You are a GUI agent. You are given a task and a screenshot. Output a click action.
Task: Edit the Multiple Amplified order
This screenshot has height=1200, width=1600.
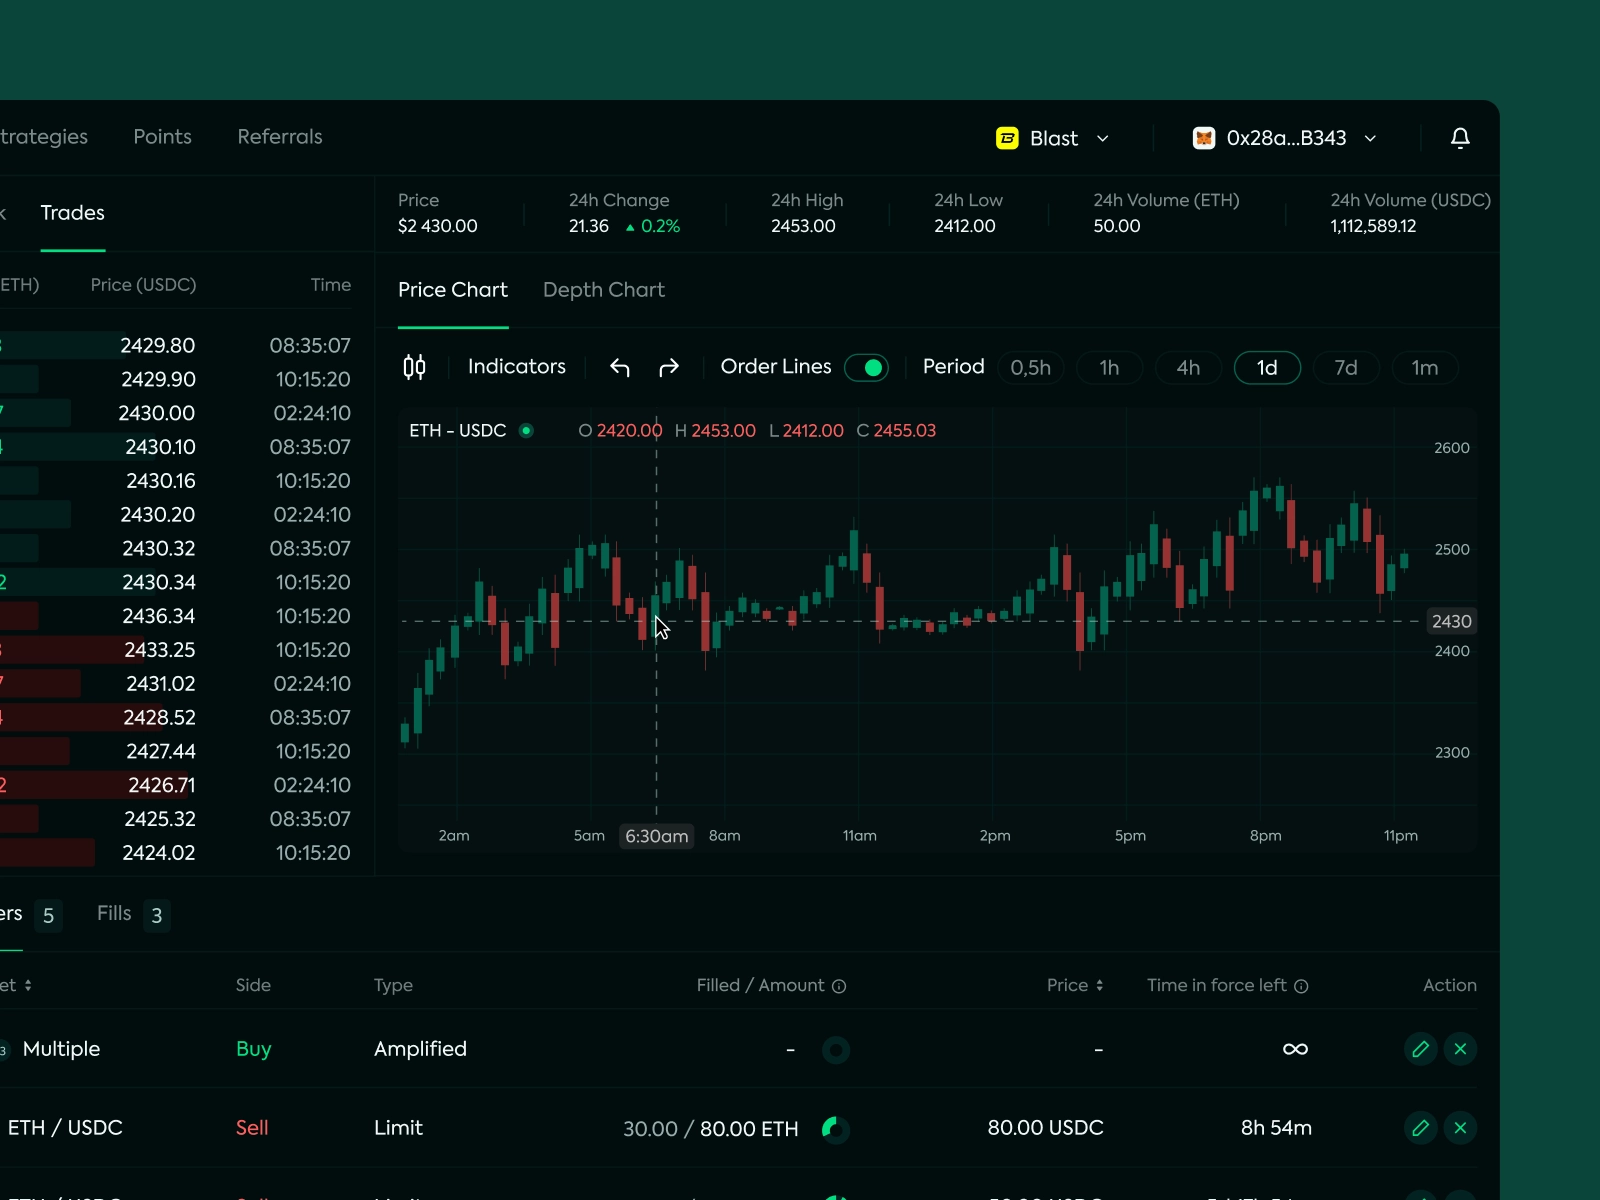click(x=1420, y=1049)
